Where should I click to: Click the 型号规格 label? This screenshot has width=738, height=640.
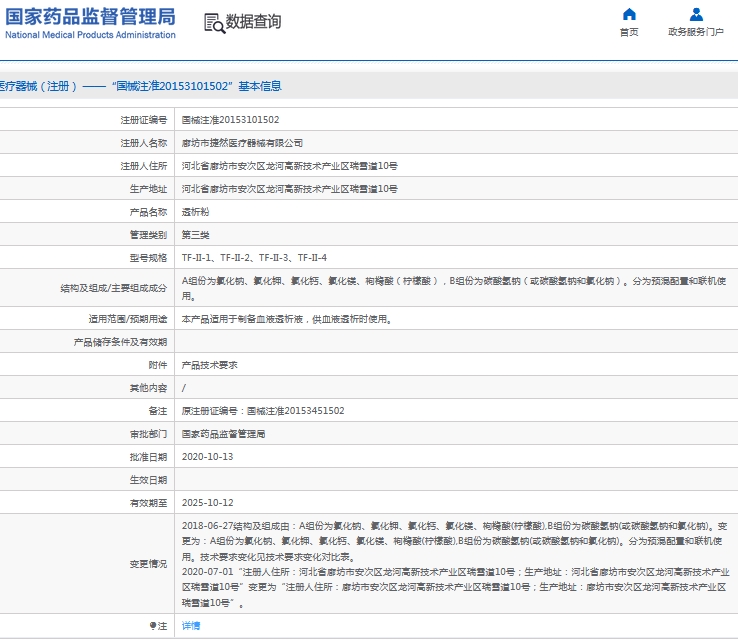click(x=148, y=258)
